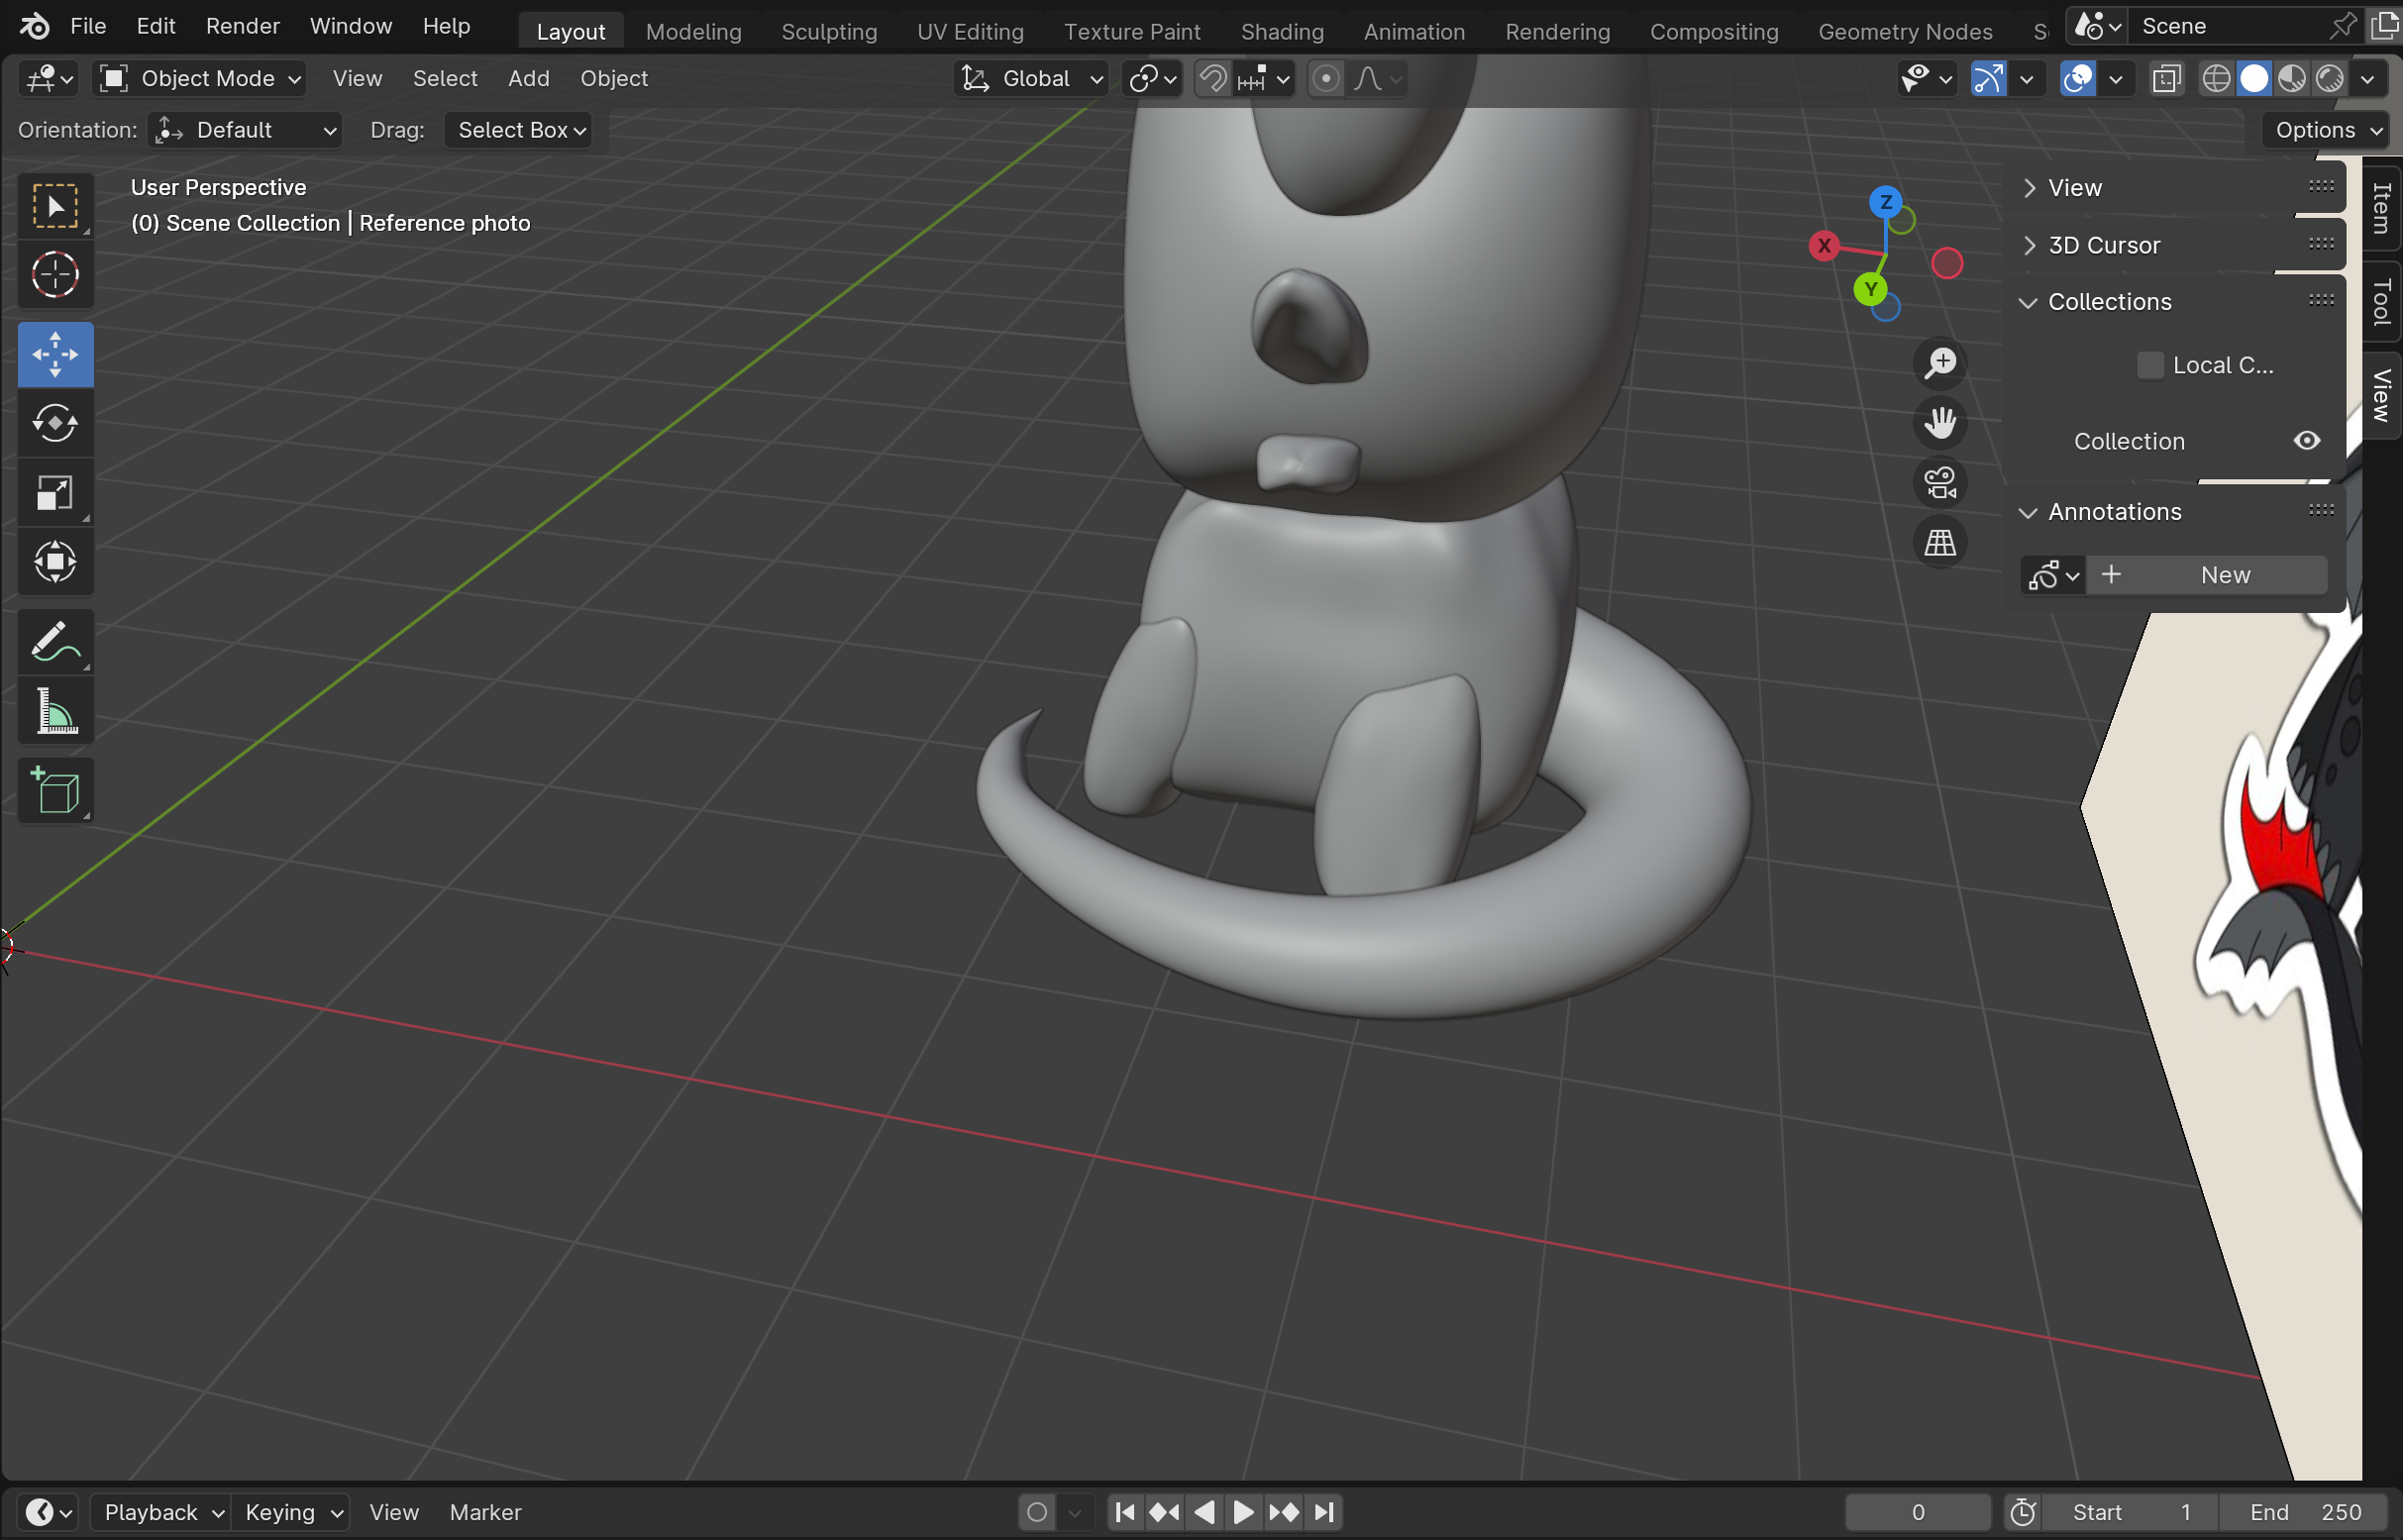Switch to solid shading
Screen dimensions: 2403x1540
coord(2254,78)
